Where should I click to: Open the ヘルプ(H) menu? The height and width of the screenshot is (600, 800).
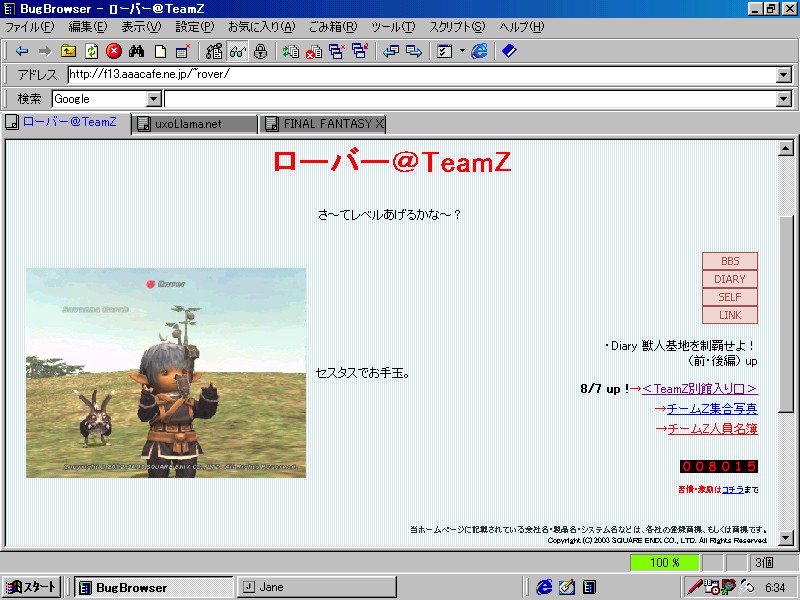(x=522, y=27)
